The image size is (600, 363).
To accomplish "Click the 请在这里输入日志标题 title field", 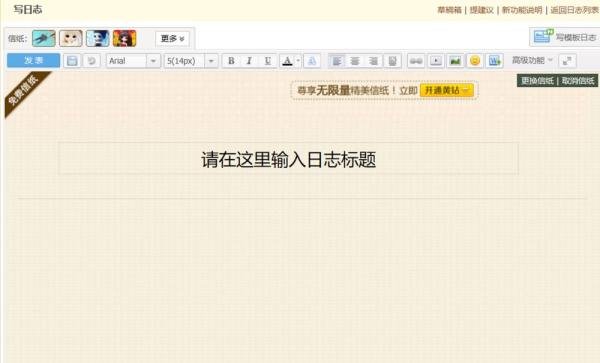I will (289, 159).
